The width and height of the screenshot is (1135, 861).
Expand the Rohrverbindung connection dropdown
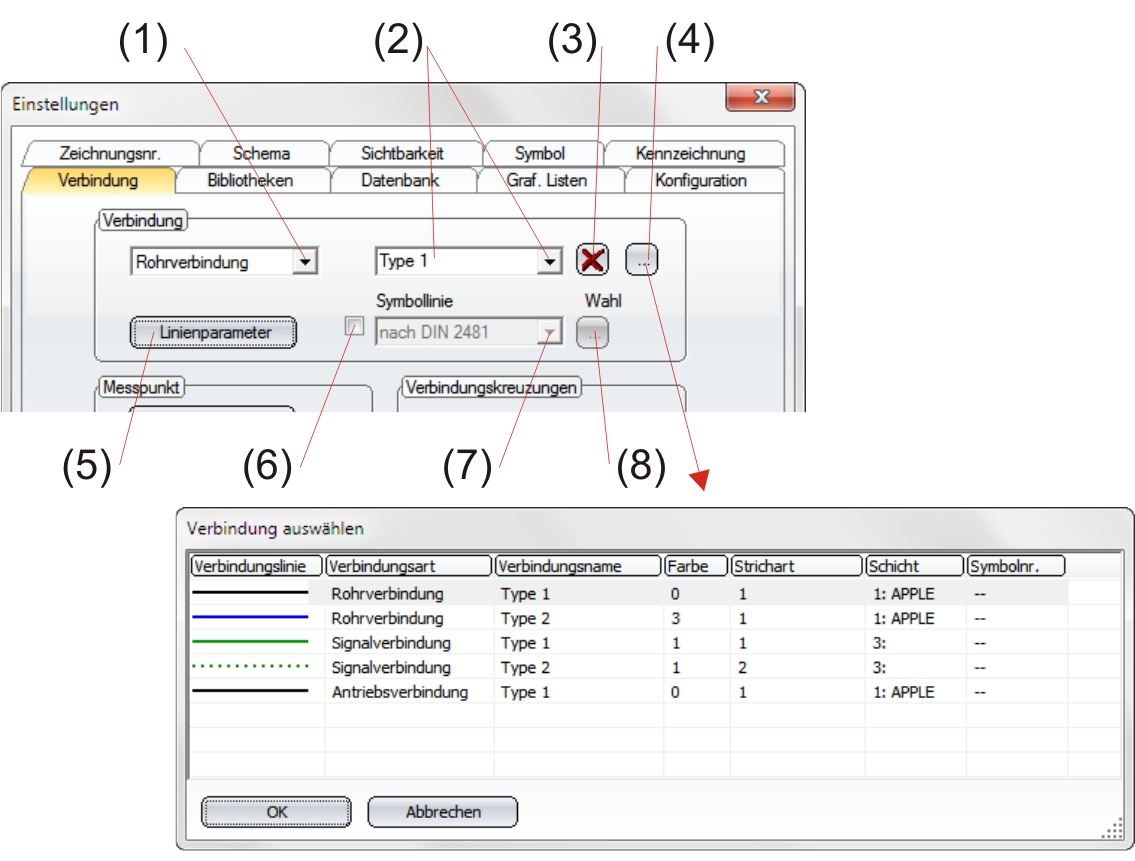click(306, 262)
